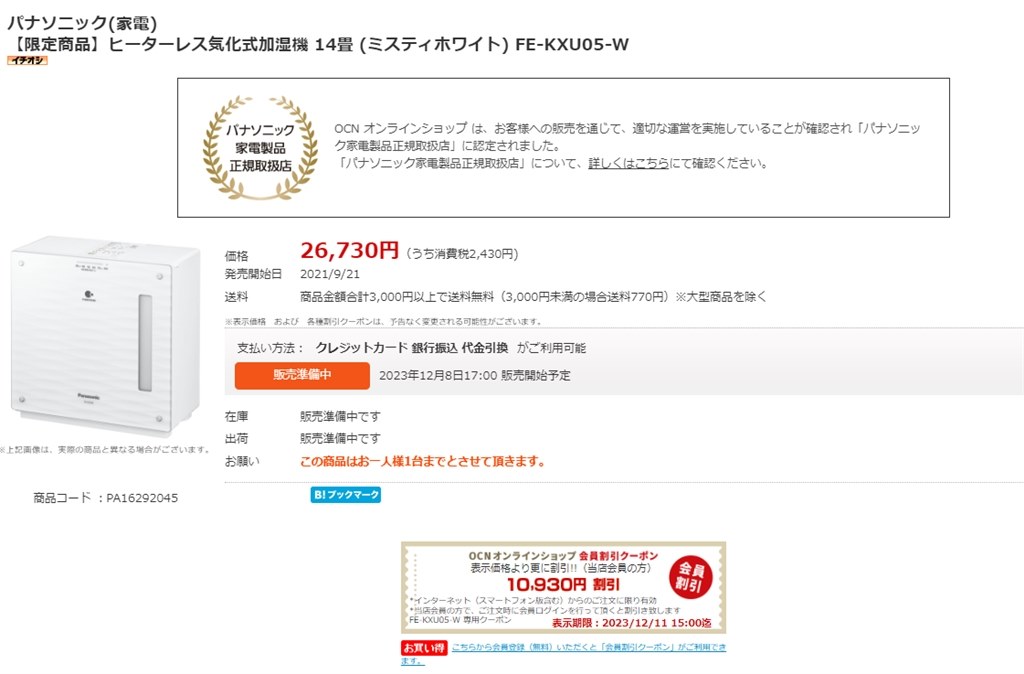Click the orange 販売準備中 button

pyautogui.click(x=302, y=375)
